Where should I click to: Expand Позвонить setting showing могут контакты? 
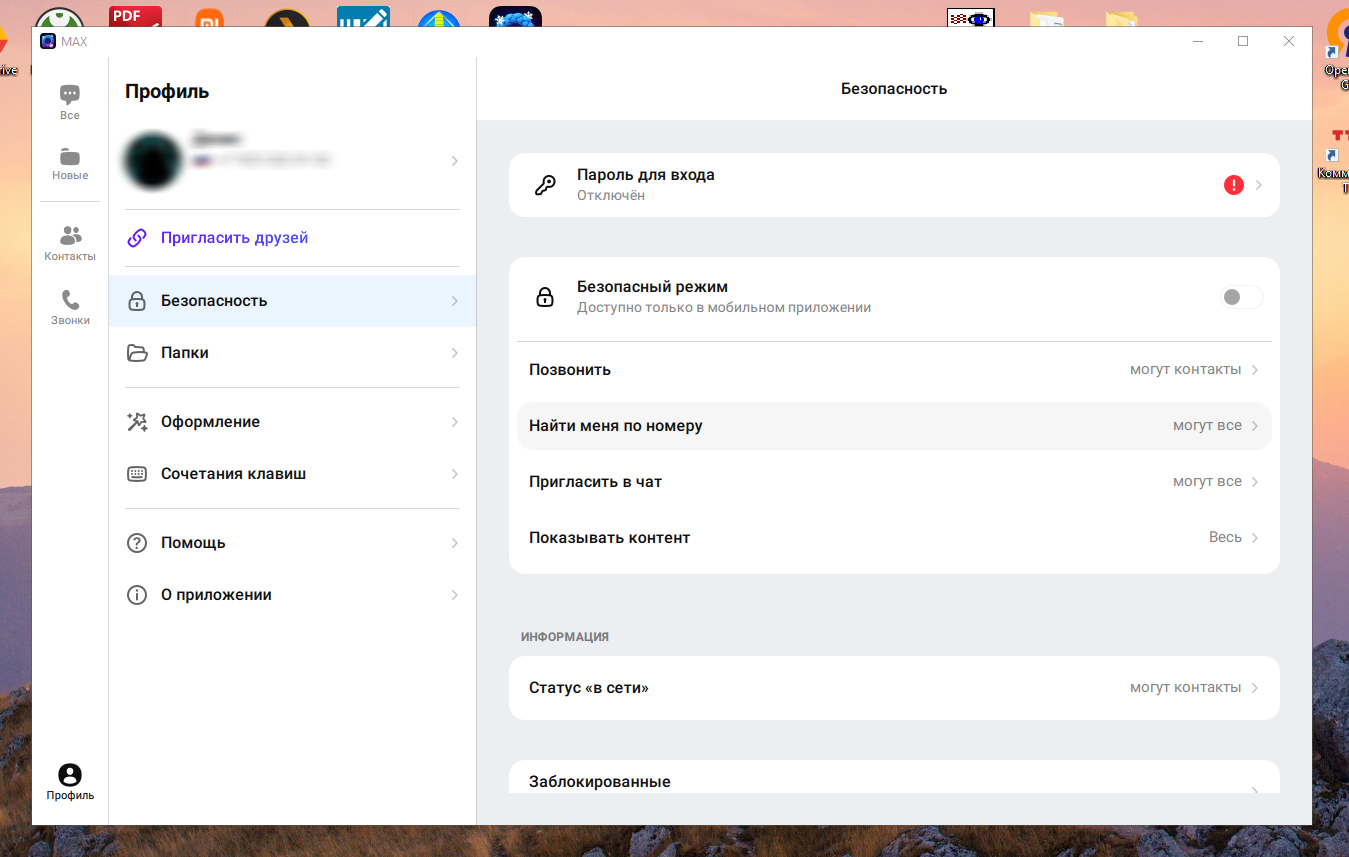coord(893,370)
